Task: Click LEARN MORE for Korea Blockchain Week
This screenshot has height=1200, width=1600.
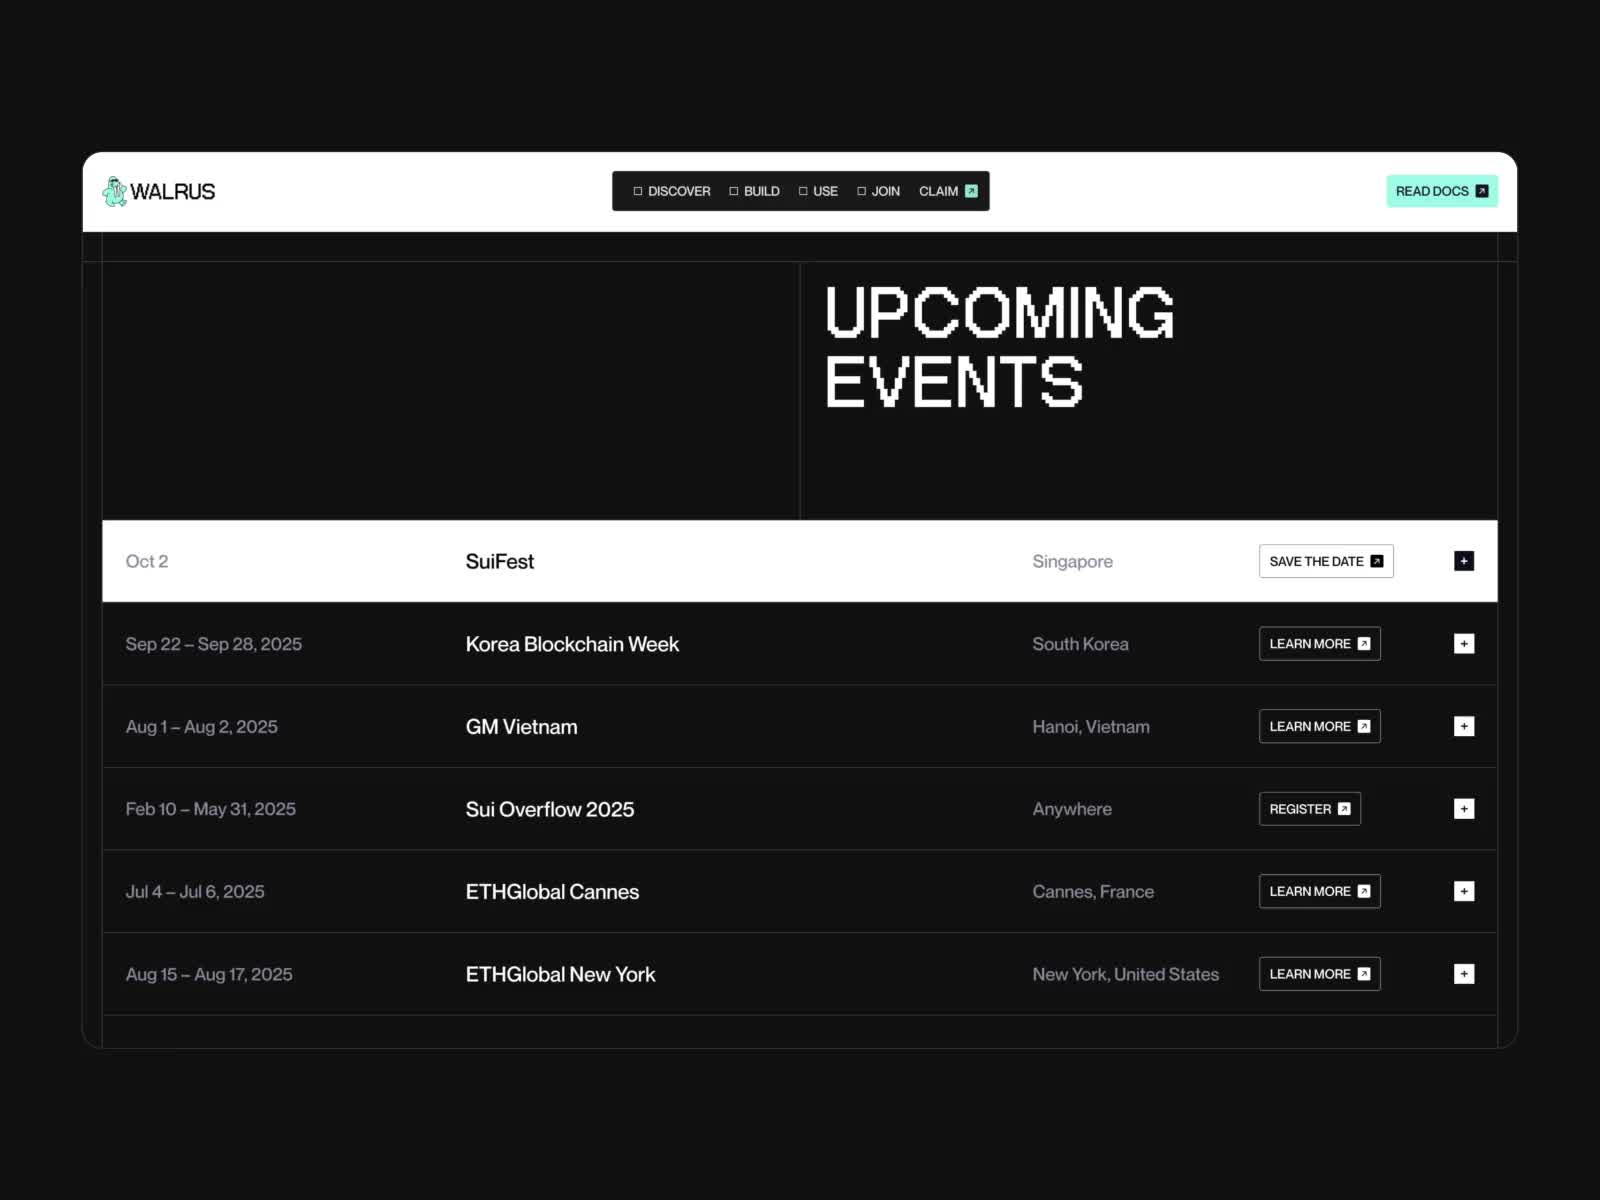Action: [1320, 644]
